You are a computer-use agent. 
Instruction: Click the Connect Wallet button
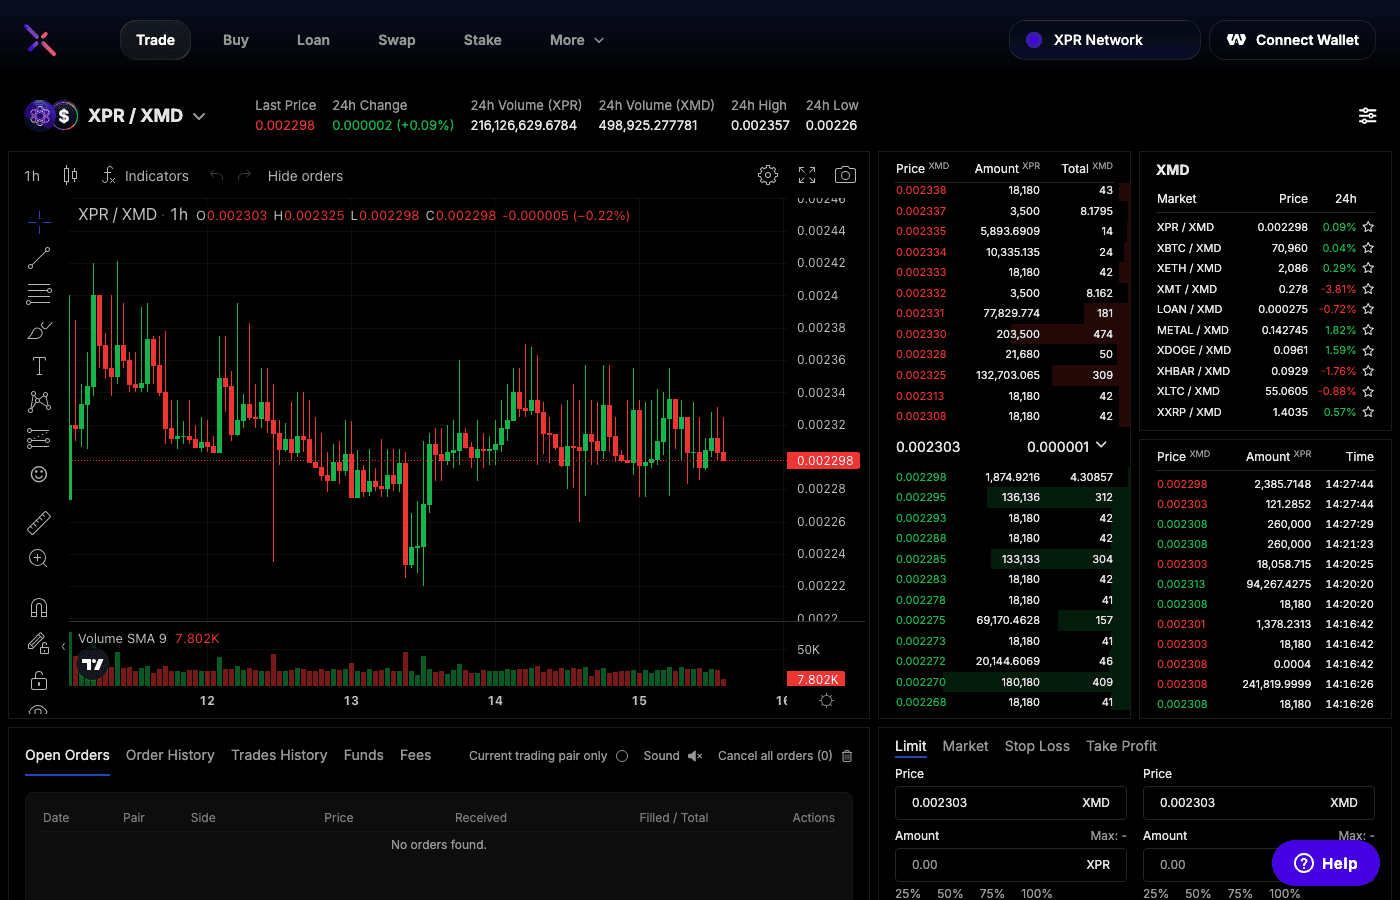coord(1292,40)
